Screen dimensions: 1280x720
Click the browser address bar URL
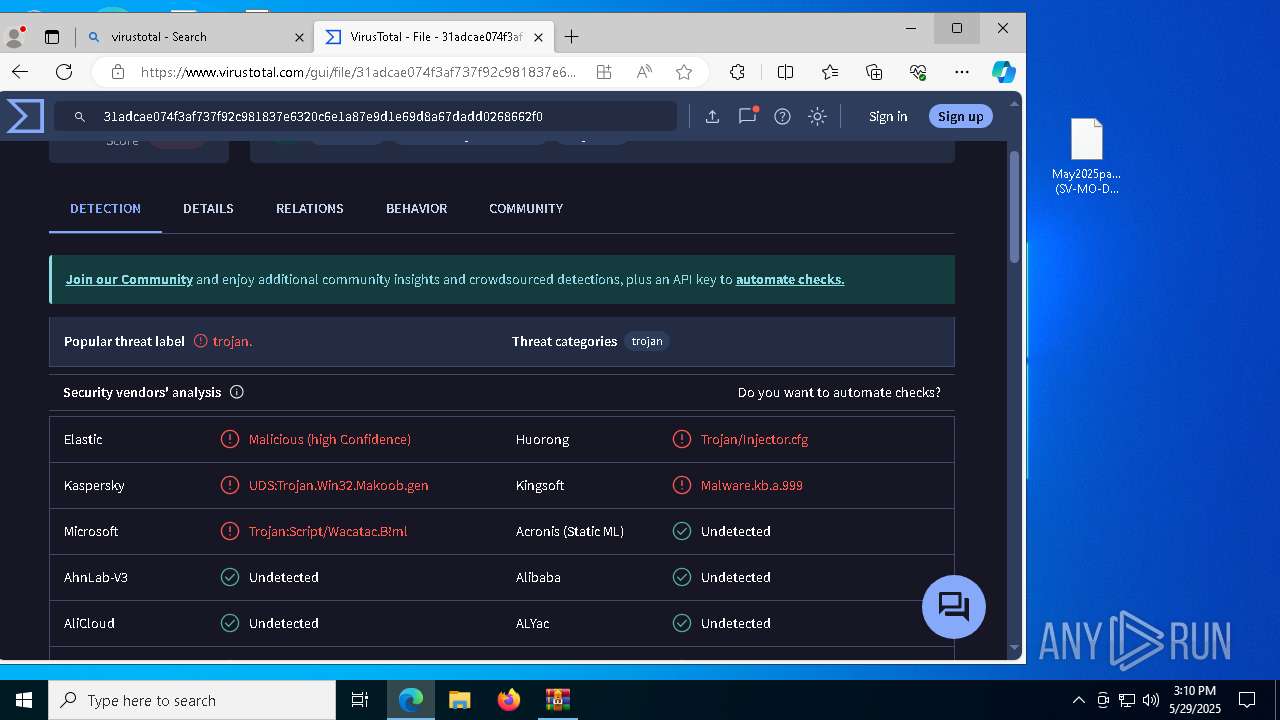(x=358, y=72)
